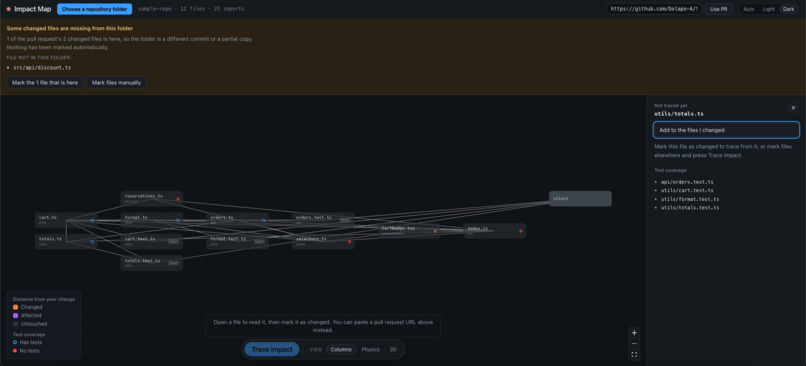This screenshot has width=806, height=366.
Task: Open the reservations.ts node
Action: click(152, 198)
